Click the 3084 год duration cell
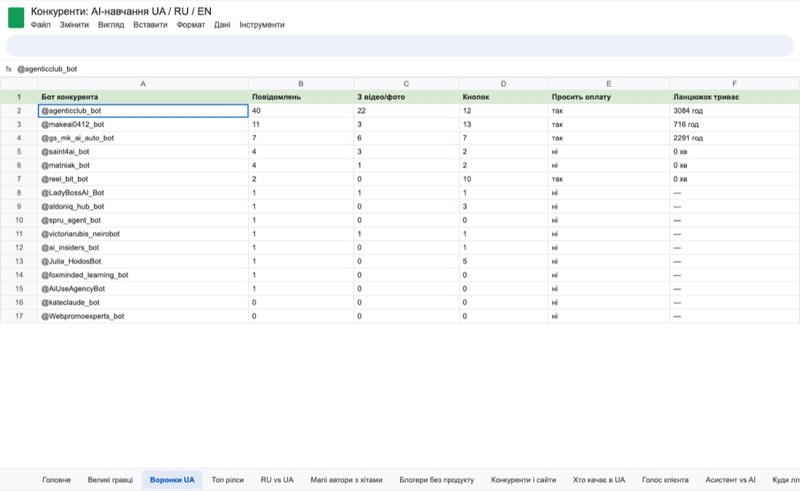 (x=734, y=111)
